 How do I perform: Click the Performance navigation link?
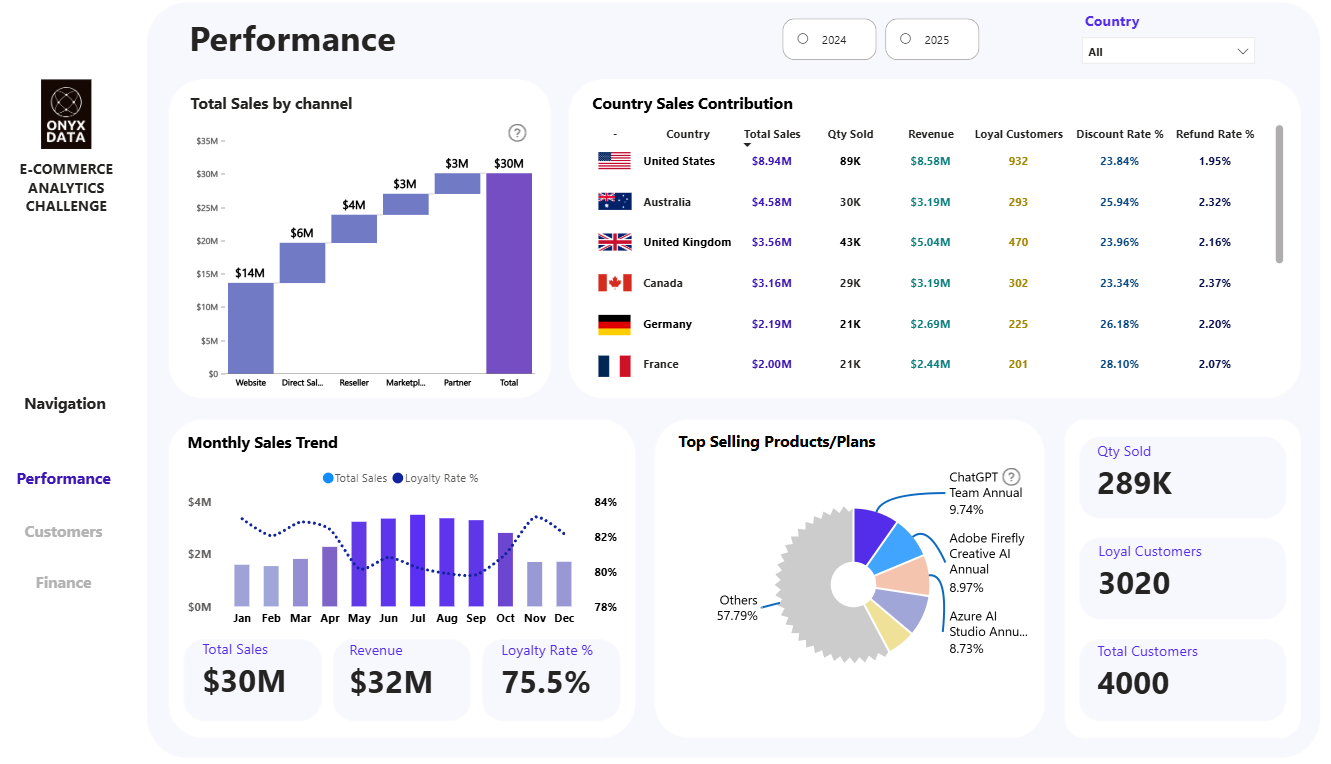(64, 479)
